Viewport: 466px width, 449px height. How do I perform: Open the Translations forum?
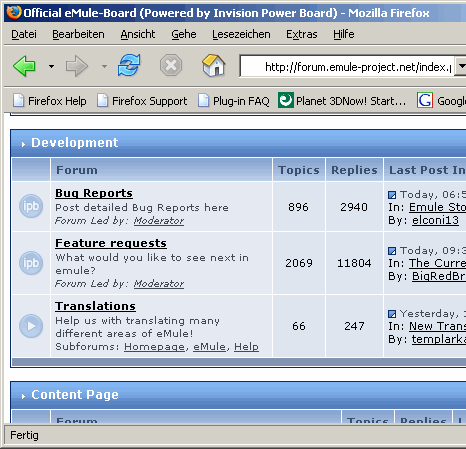[95, 306]
